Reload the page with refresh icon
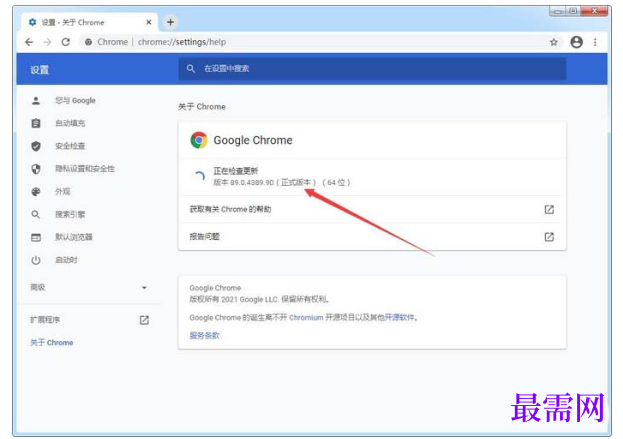 point(66,42)
